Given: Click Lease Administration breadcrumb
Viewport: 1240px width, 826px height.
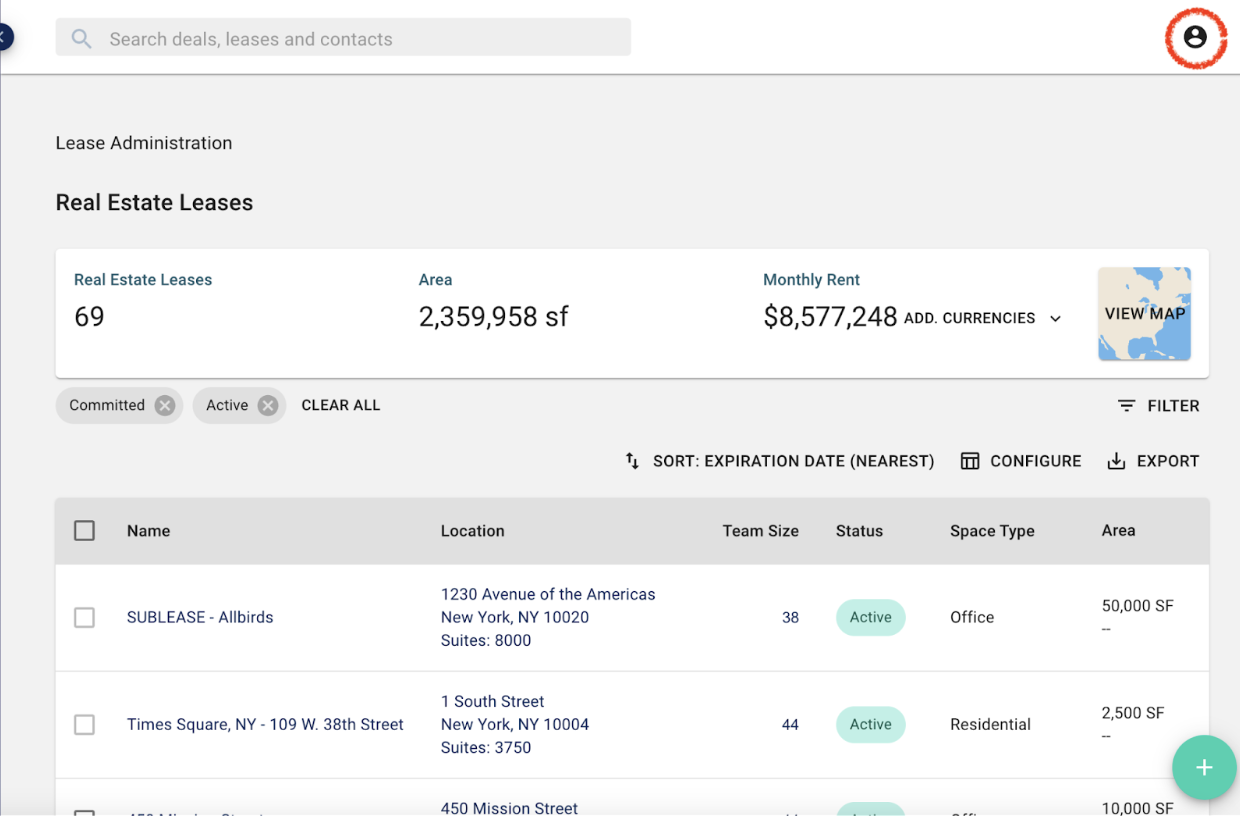Looking at the screenshot, I should pos(144,143).
